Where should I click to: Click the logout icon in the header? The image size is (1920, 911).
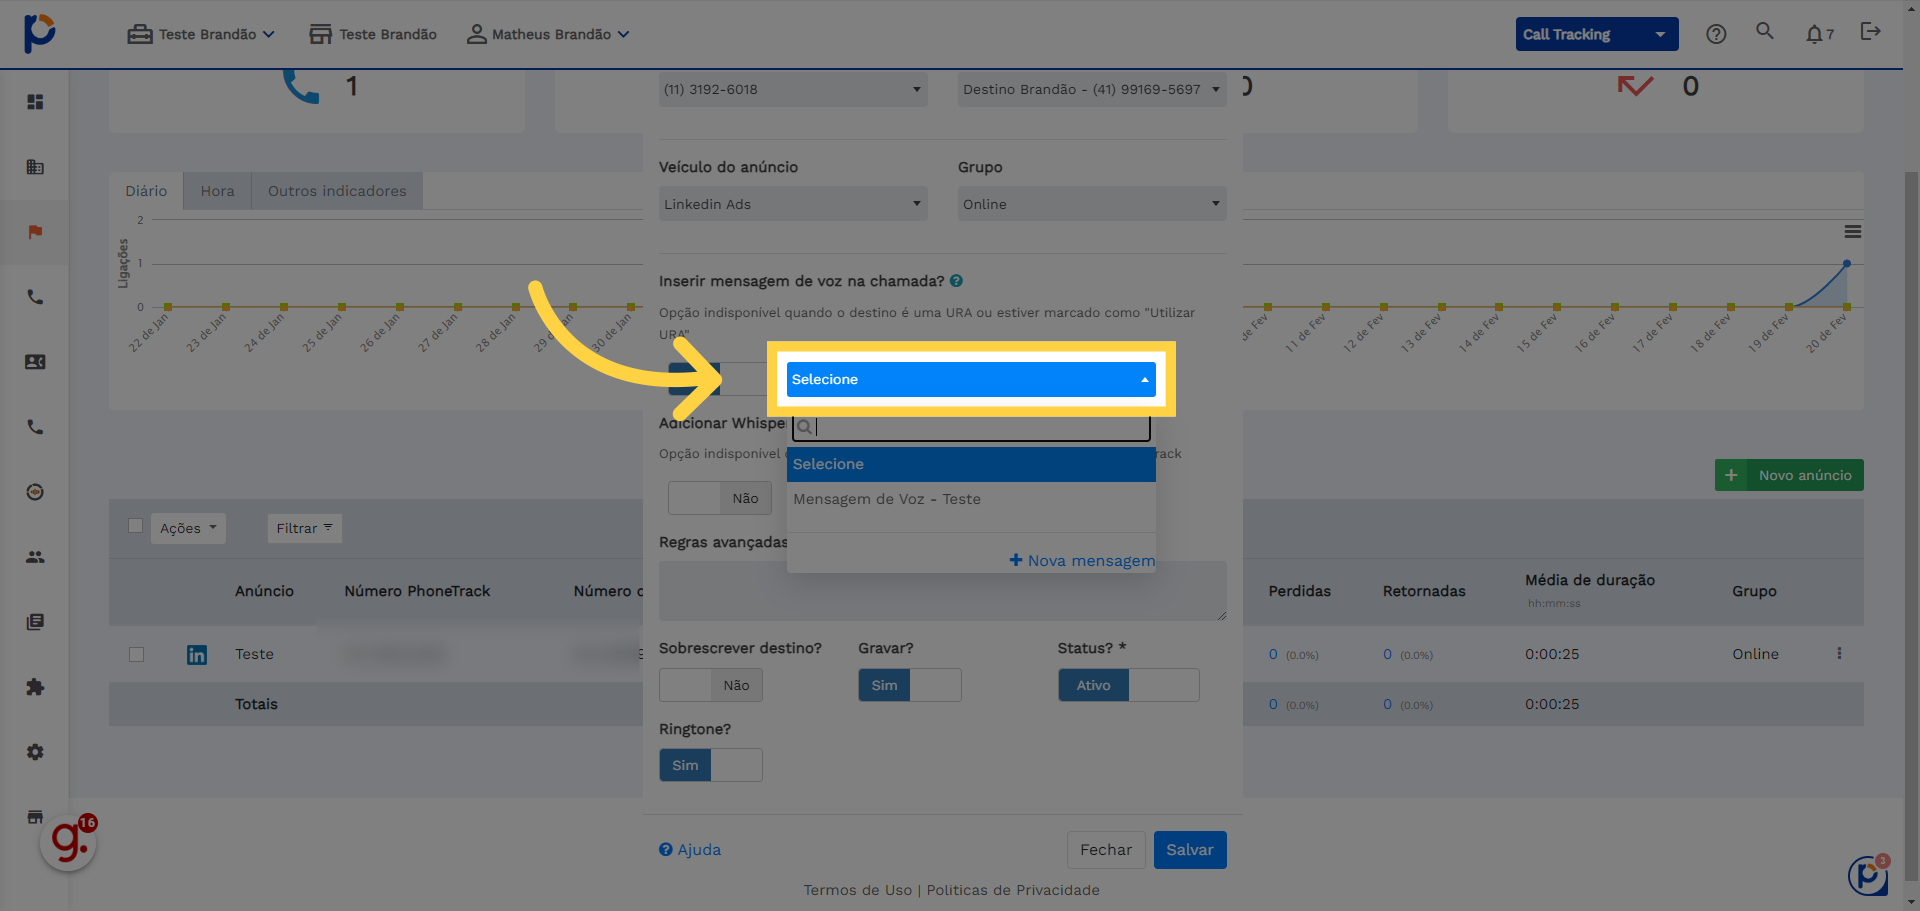[x=1870, y=32]
